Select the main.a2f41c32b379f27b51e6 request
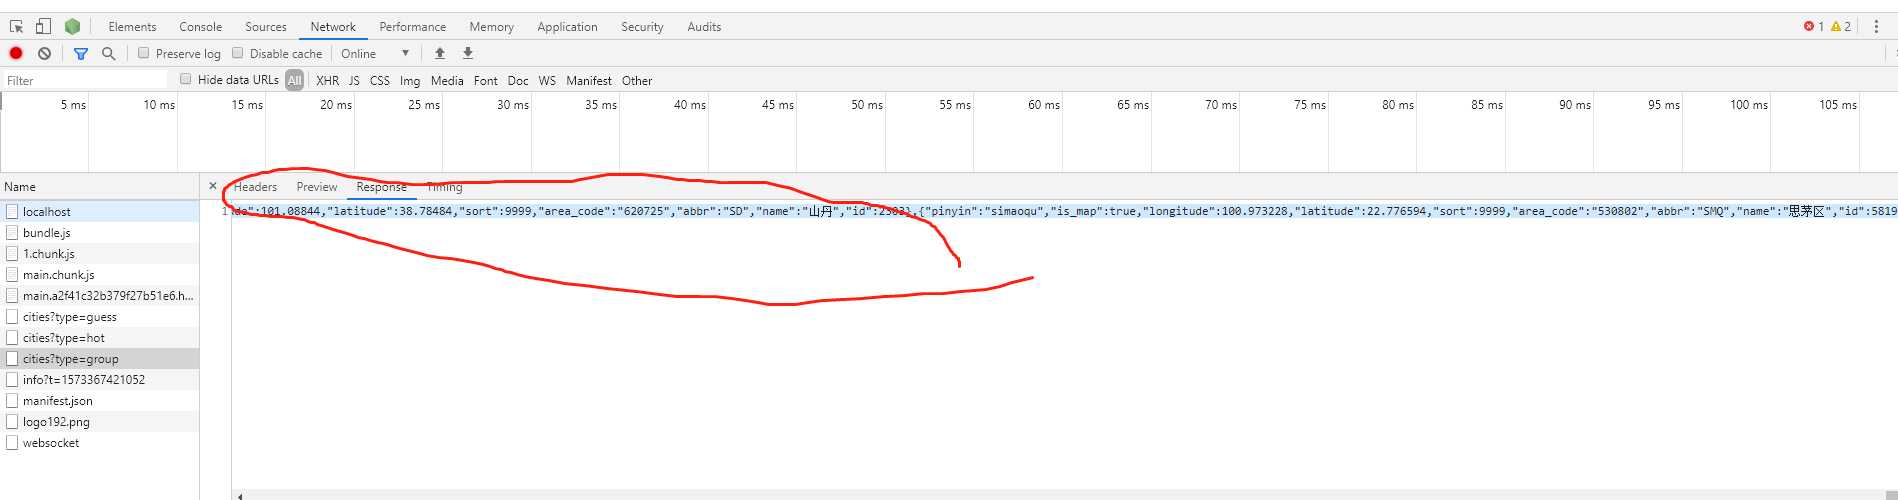 [100, 295]
